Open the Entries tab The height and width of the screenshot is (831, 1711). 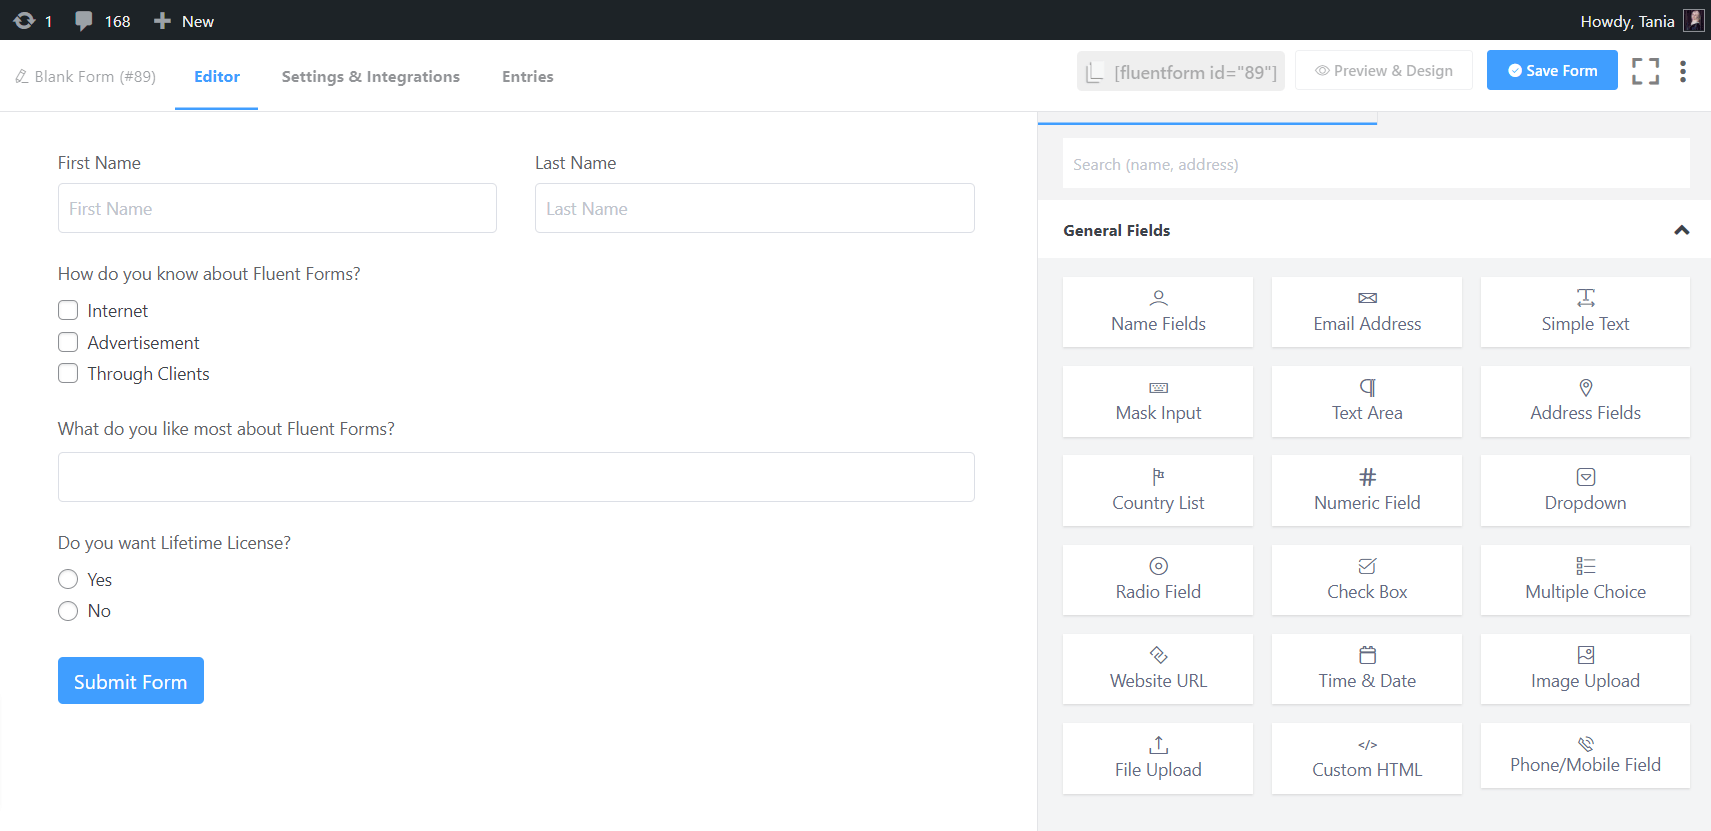[528, 76]
